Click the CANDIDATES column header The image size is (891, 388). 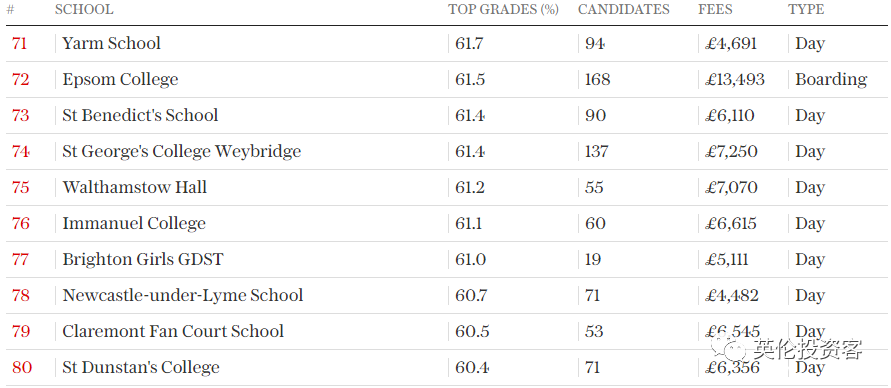[624, 10]
